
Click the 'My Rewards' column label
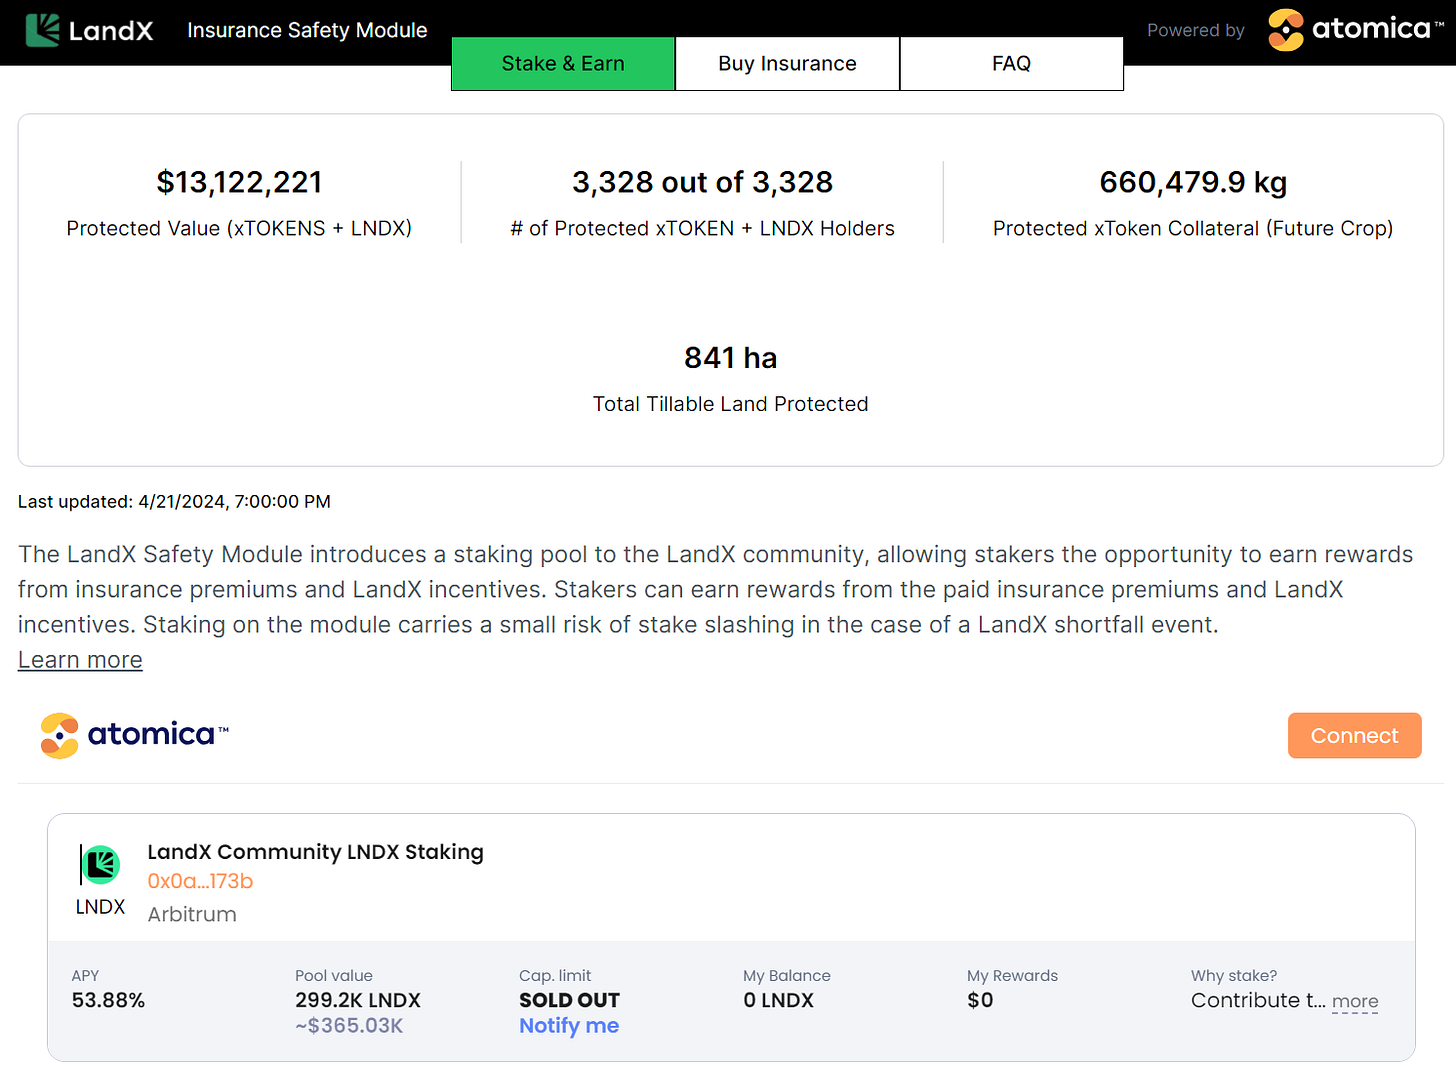1012,975
